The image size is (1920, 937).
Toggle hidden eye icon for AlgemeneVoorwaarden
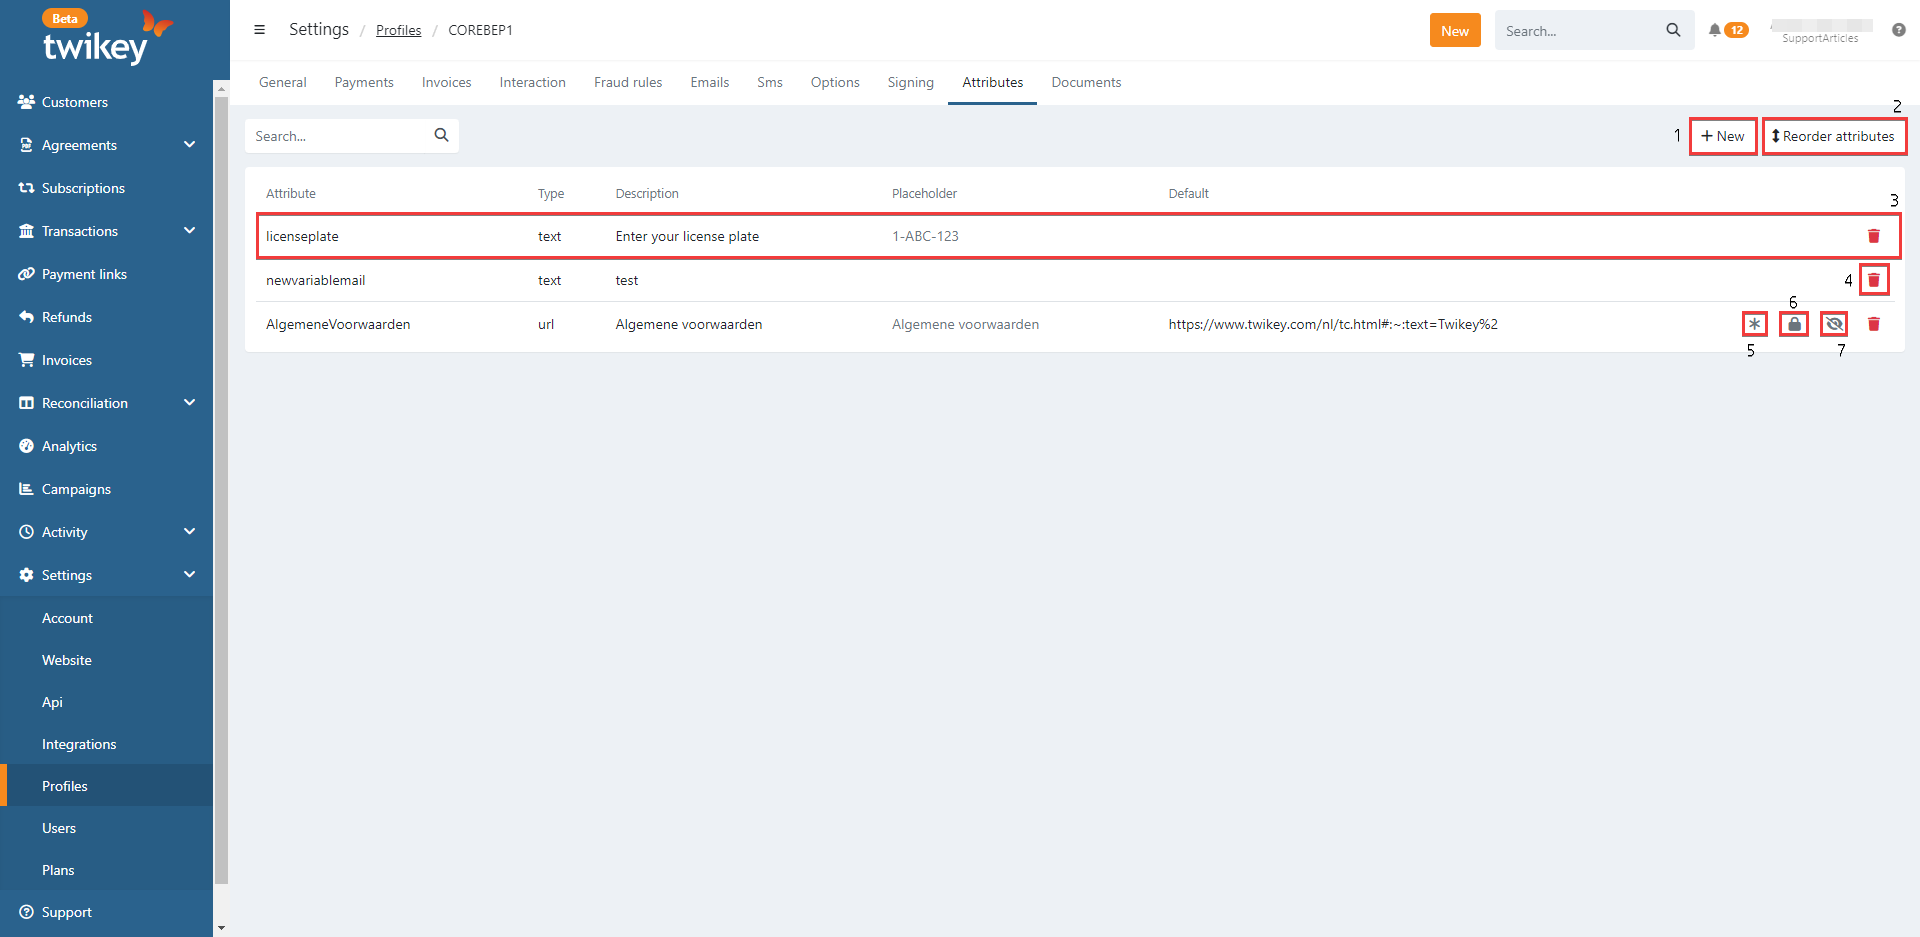coord(1834,324)
